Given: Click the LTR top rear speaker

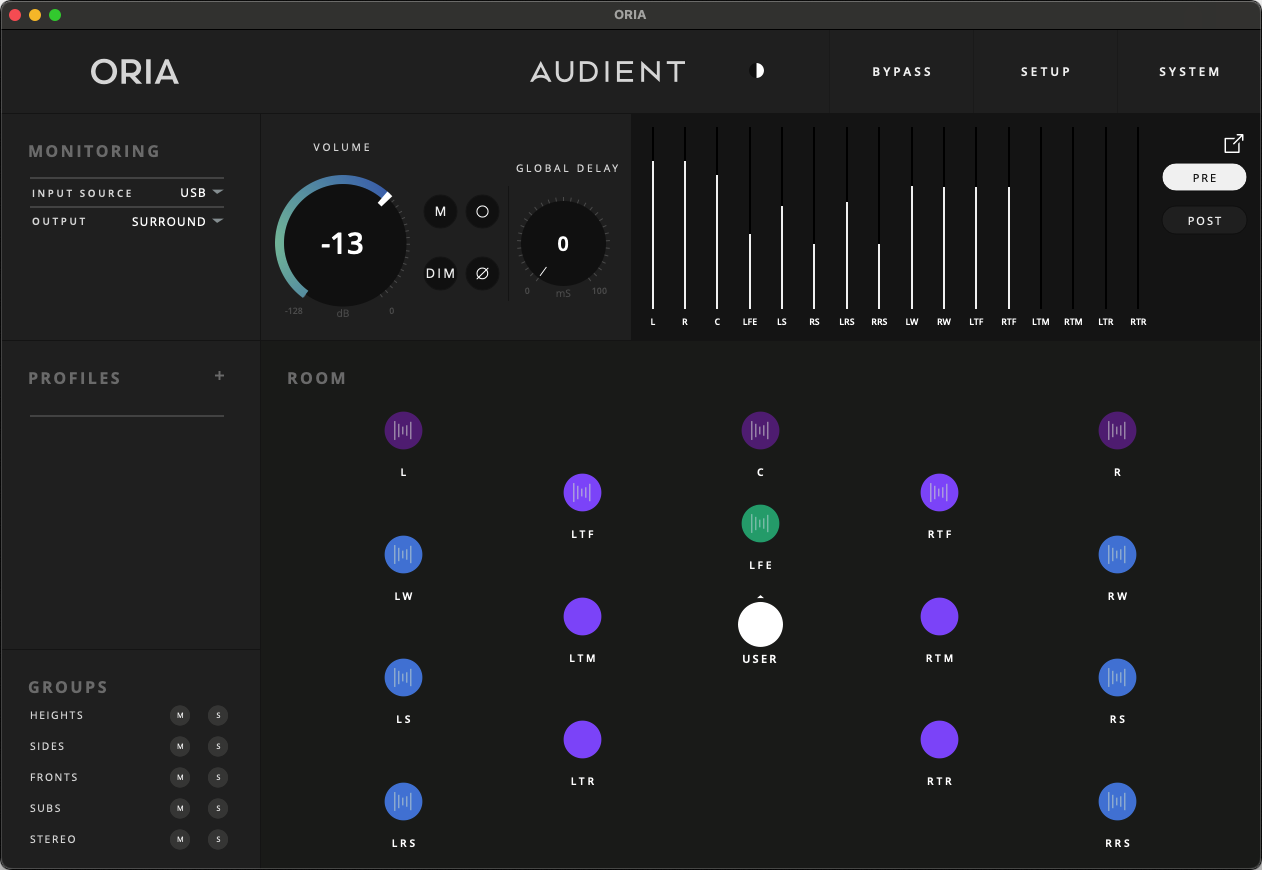Looking at the screenshot, I should [x=582, y=740].
